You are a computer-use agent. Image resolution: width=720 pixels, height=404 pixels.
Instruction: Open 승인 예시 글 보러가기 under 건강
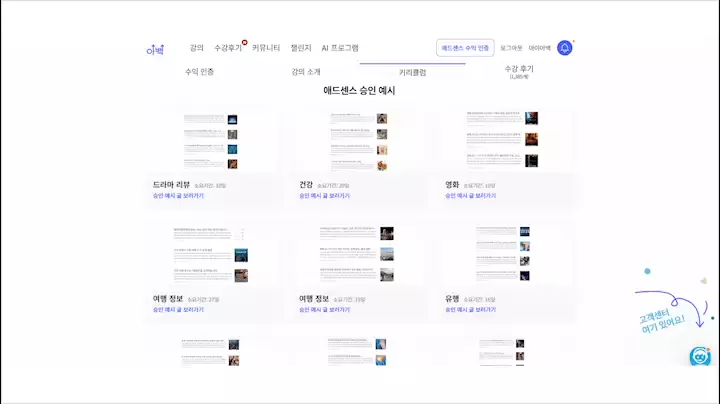tap(324, 197)
